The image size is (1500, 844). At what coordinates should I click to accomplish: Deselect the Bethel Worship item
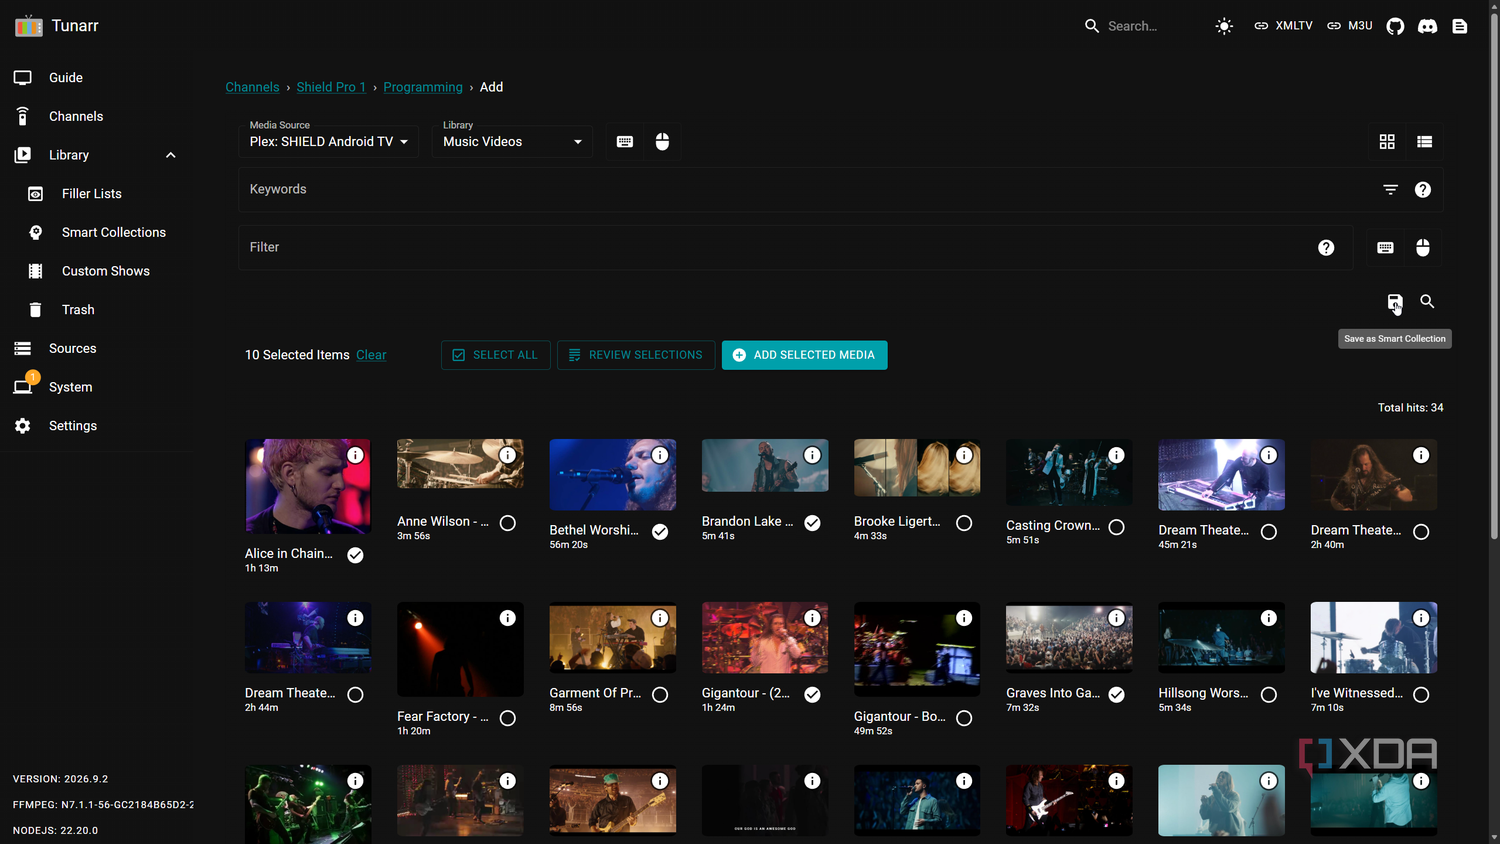660,532
